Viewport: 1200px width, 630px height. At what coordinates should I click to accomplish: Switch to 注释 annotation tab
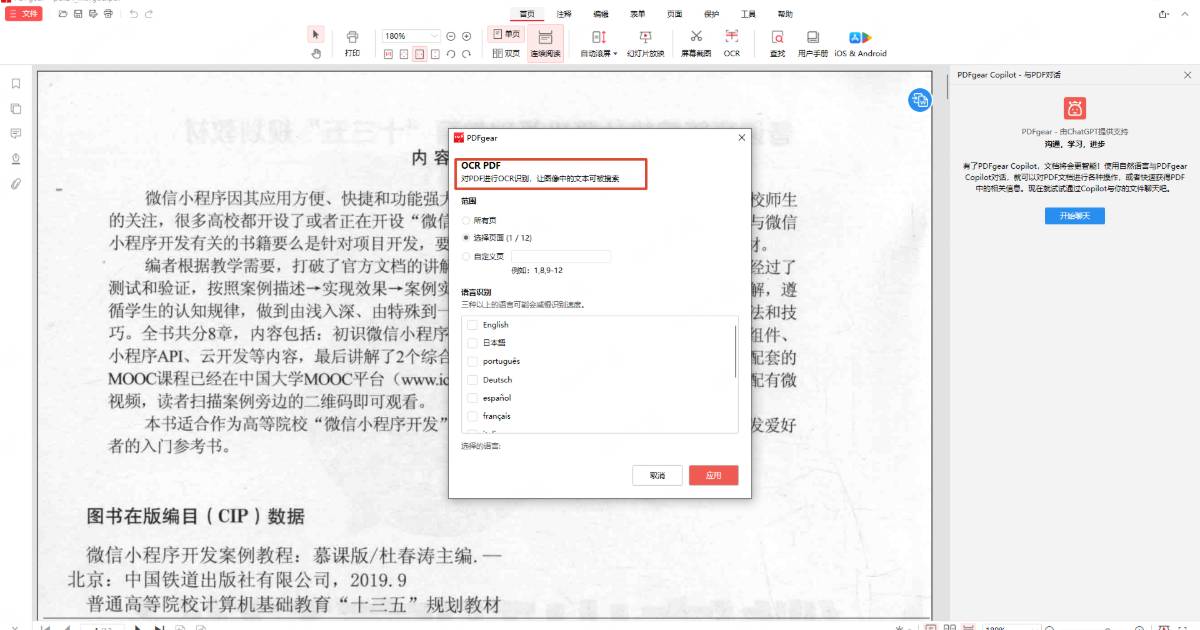coord(564,14)
